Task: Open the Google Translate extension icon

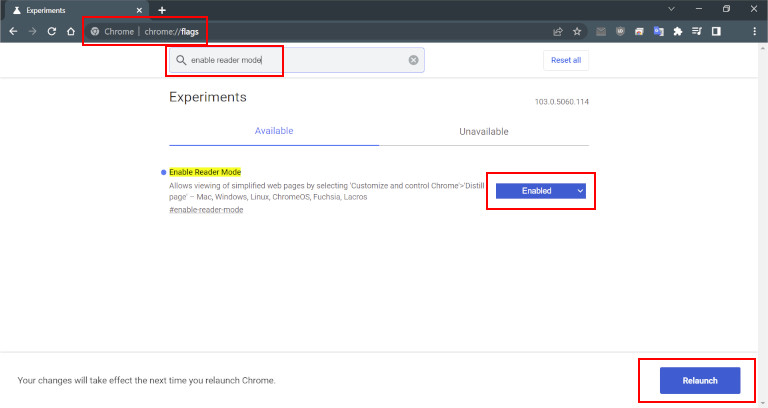Action: (658, 31)
